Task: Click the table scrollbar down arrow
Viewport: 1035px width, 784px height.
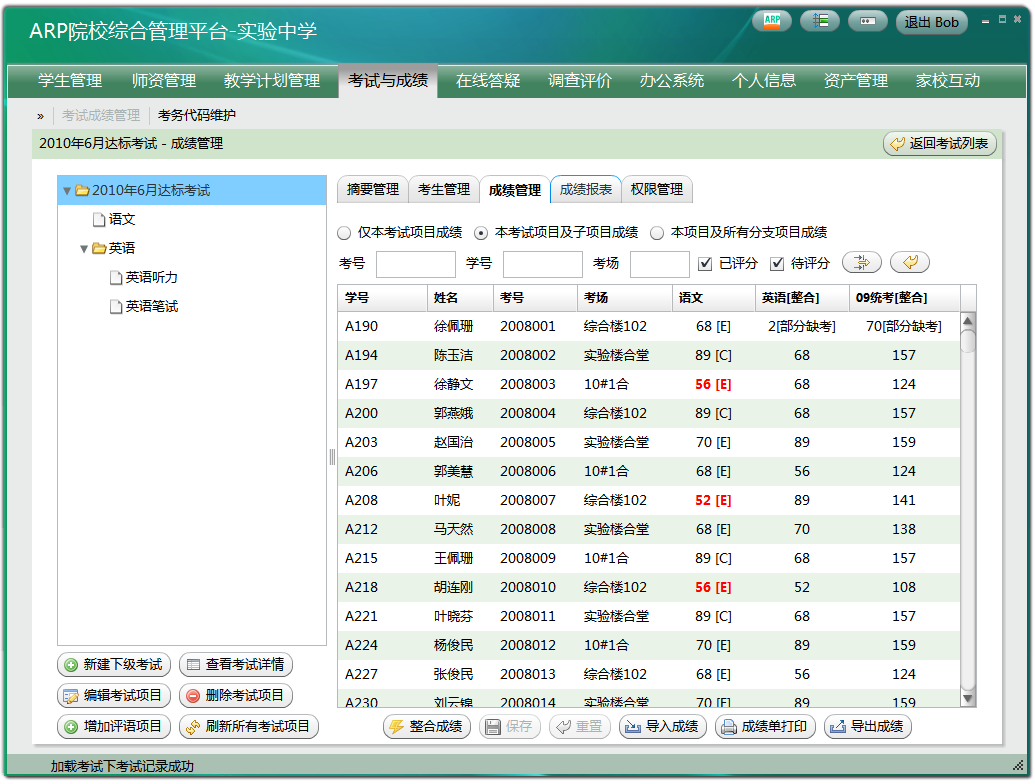Action: [x=968, y=698]
